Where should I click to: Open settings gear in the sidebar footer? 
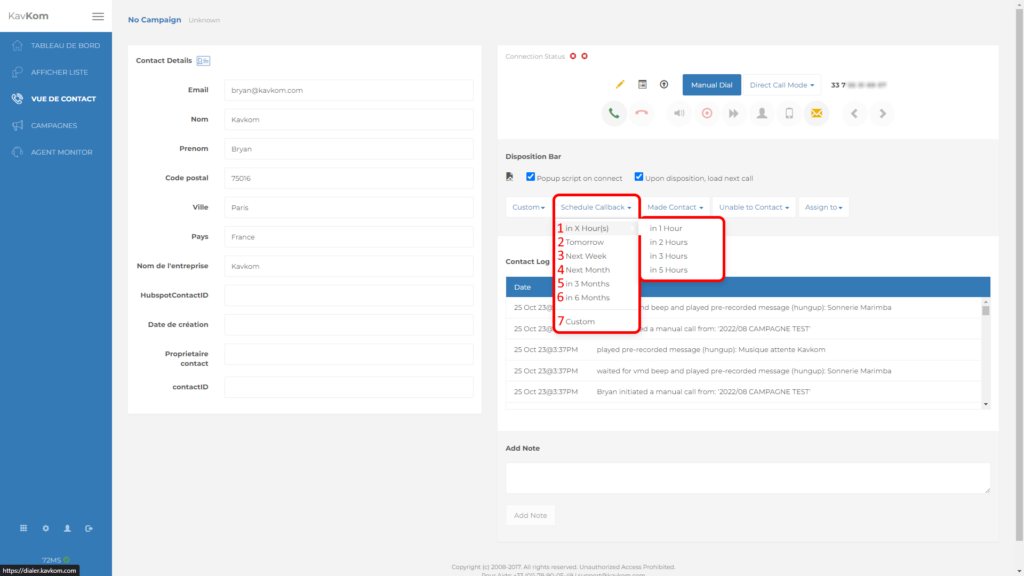click(45, 528)
